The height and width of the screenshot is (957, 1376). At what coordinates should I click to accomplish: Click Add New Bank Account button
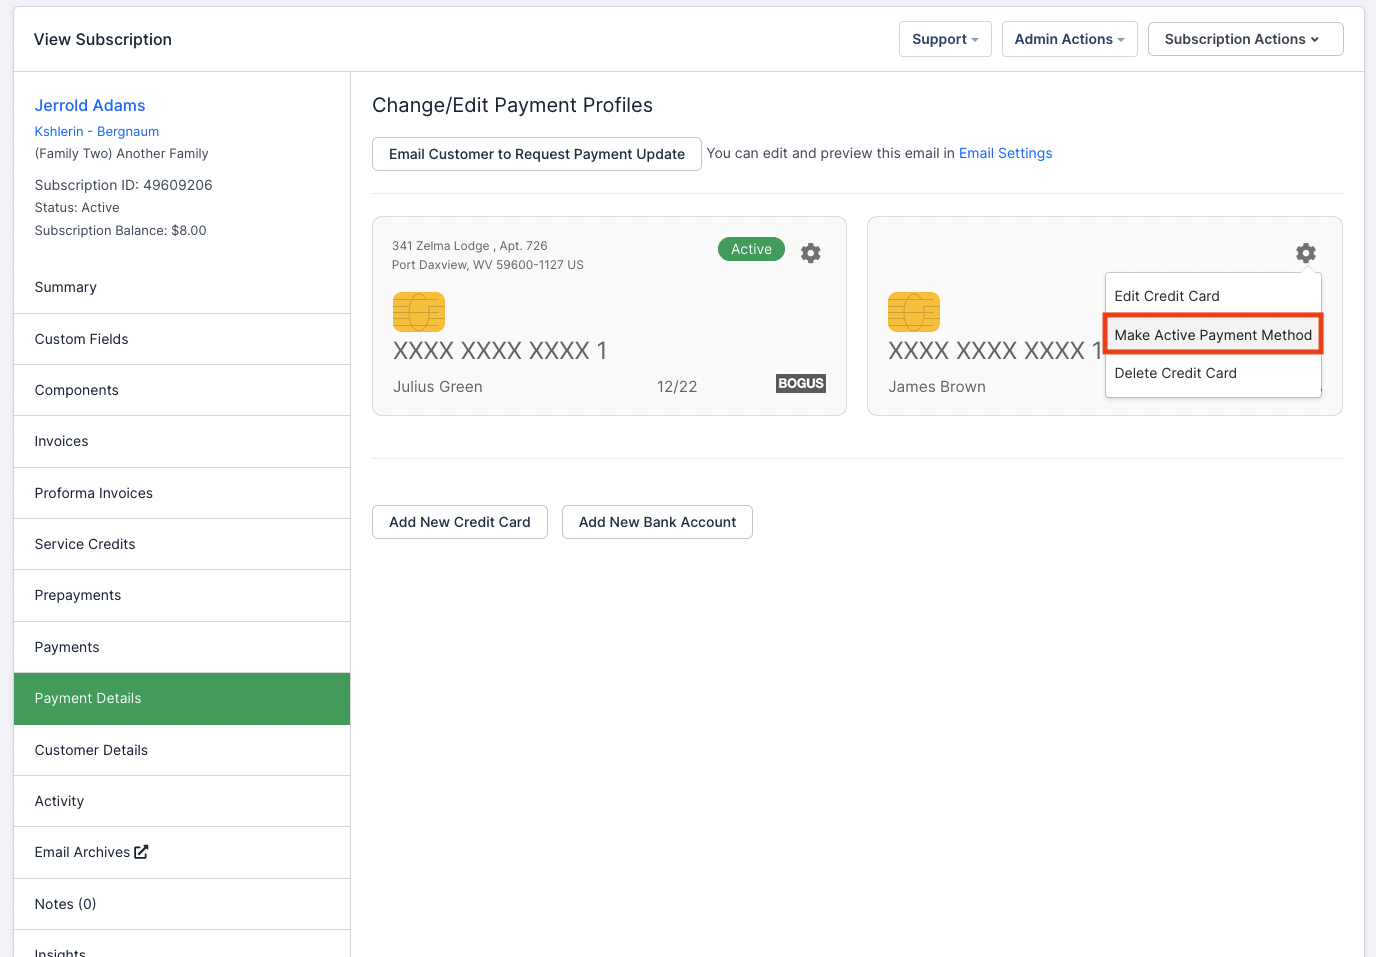(657, 522)
